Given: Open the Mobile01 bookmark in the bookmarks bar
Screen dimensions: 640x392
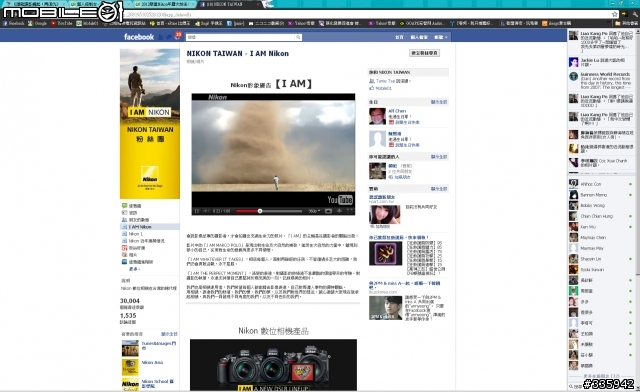Looking at the screenshot, I should [87, 23].
